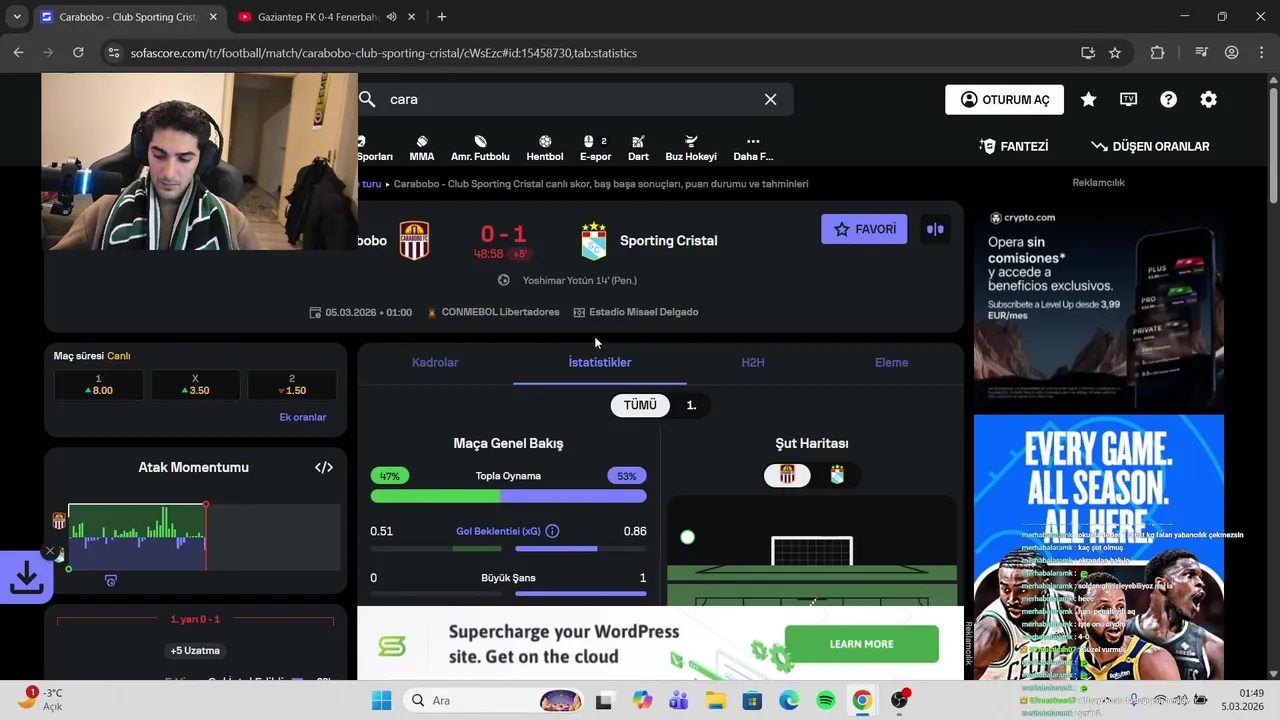Viewport: 1280px width, 720px height.
Task: Click the Topla Oynama possession bar
Action: [x=508, y=496]
